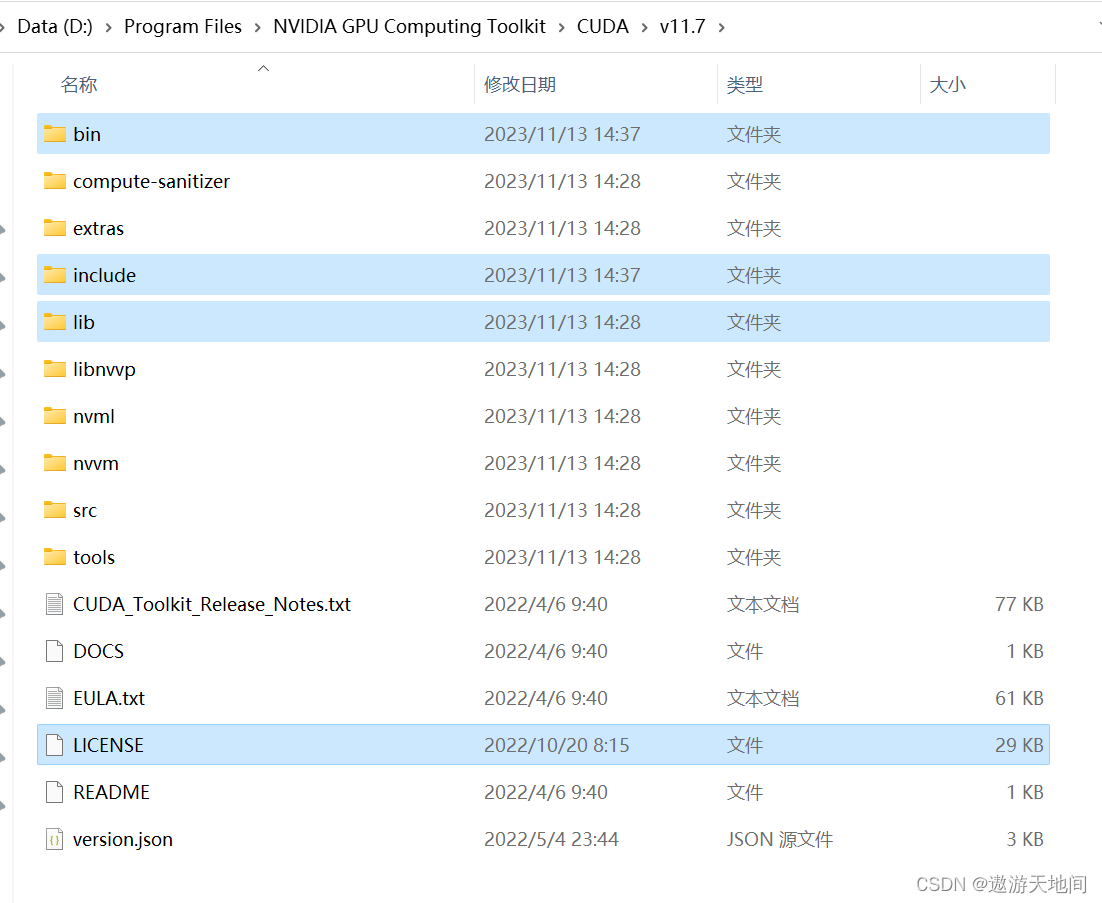This screenshot has width=1102, height=903.
Task: Click the JSON 源文件 type cell
Action: (779, 839)
